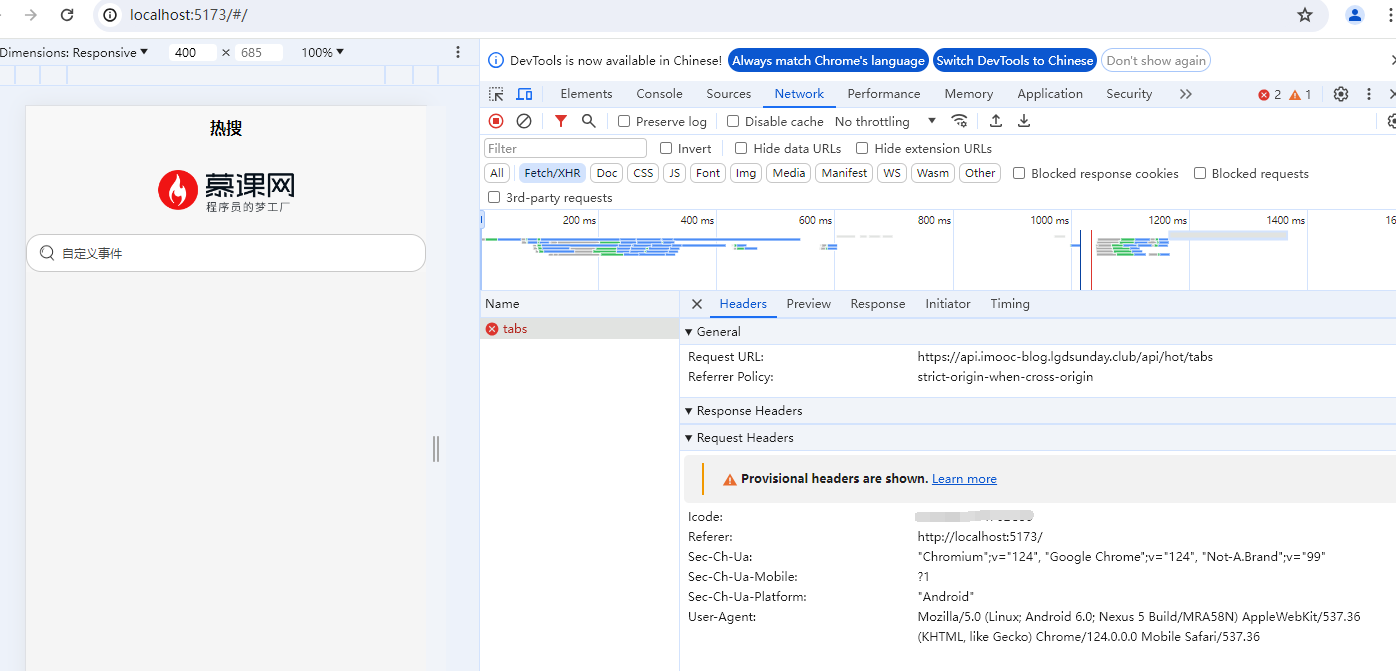Open Chrome profile avatar icon
Viewport: 1396px width, 671px height.
pos(1355,15)
